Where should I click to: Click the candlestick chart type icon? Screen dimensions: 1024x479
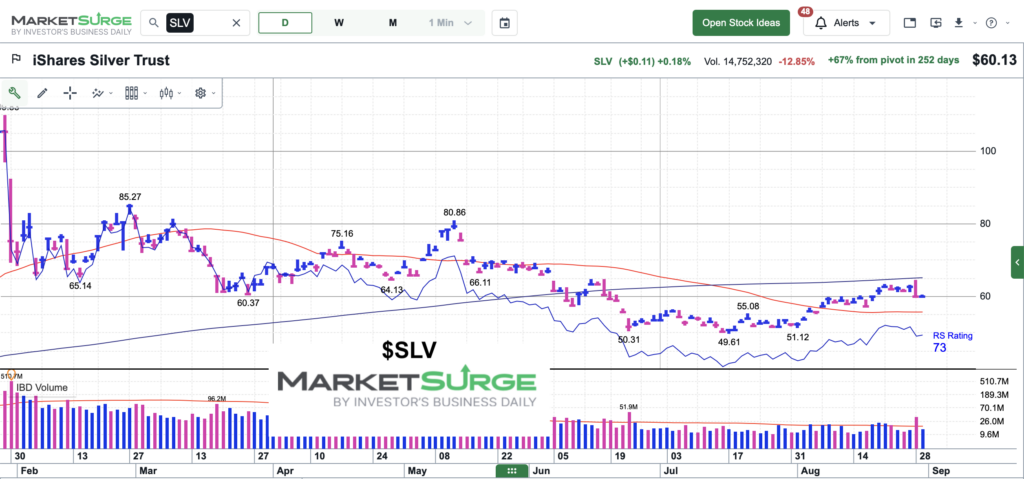tap(166, 93)
